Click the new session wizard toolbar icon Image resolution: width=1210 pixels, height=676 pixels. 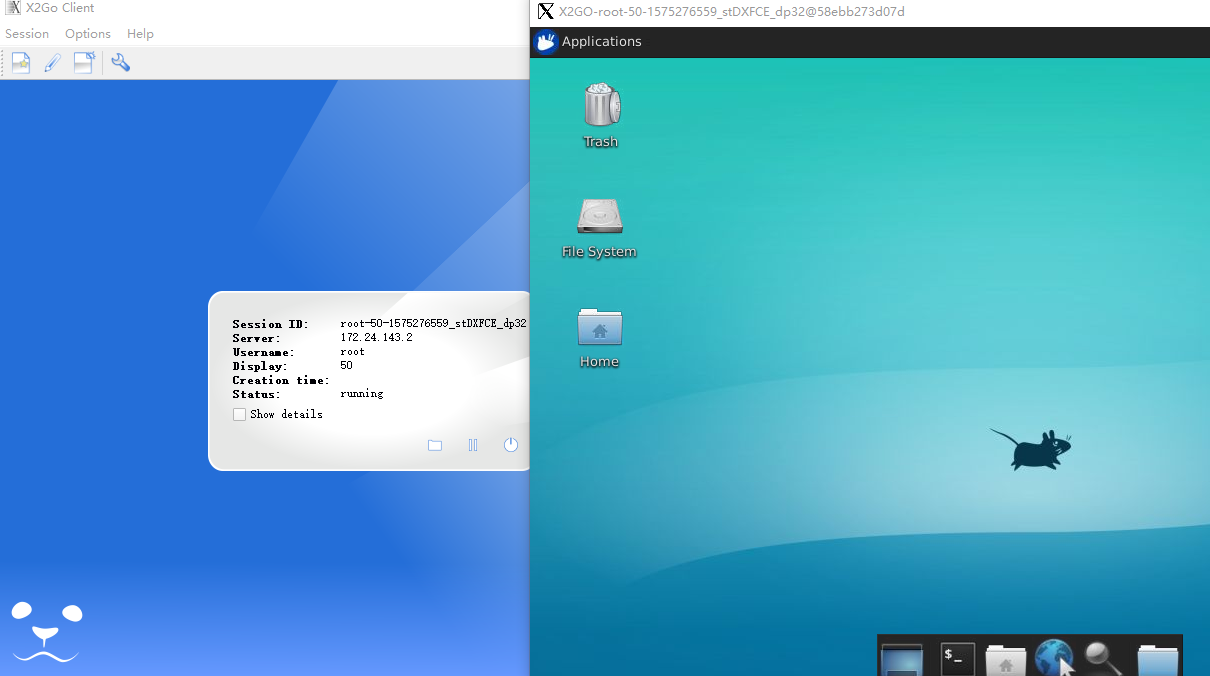click(x=84, y=62)
